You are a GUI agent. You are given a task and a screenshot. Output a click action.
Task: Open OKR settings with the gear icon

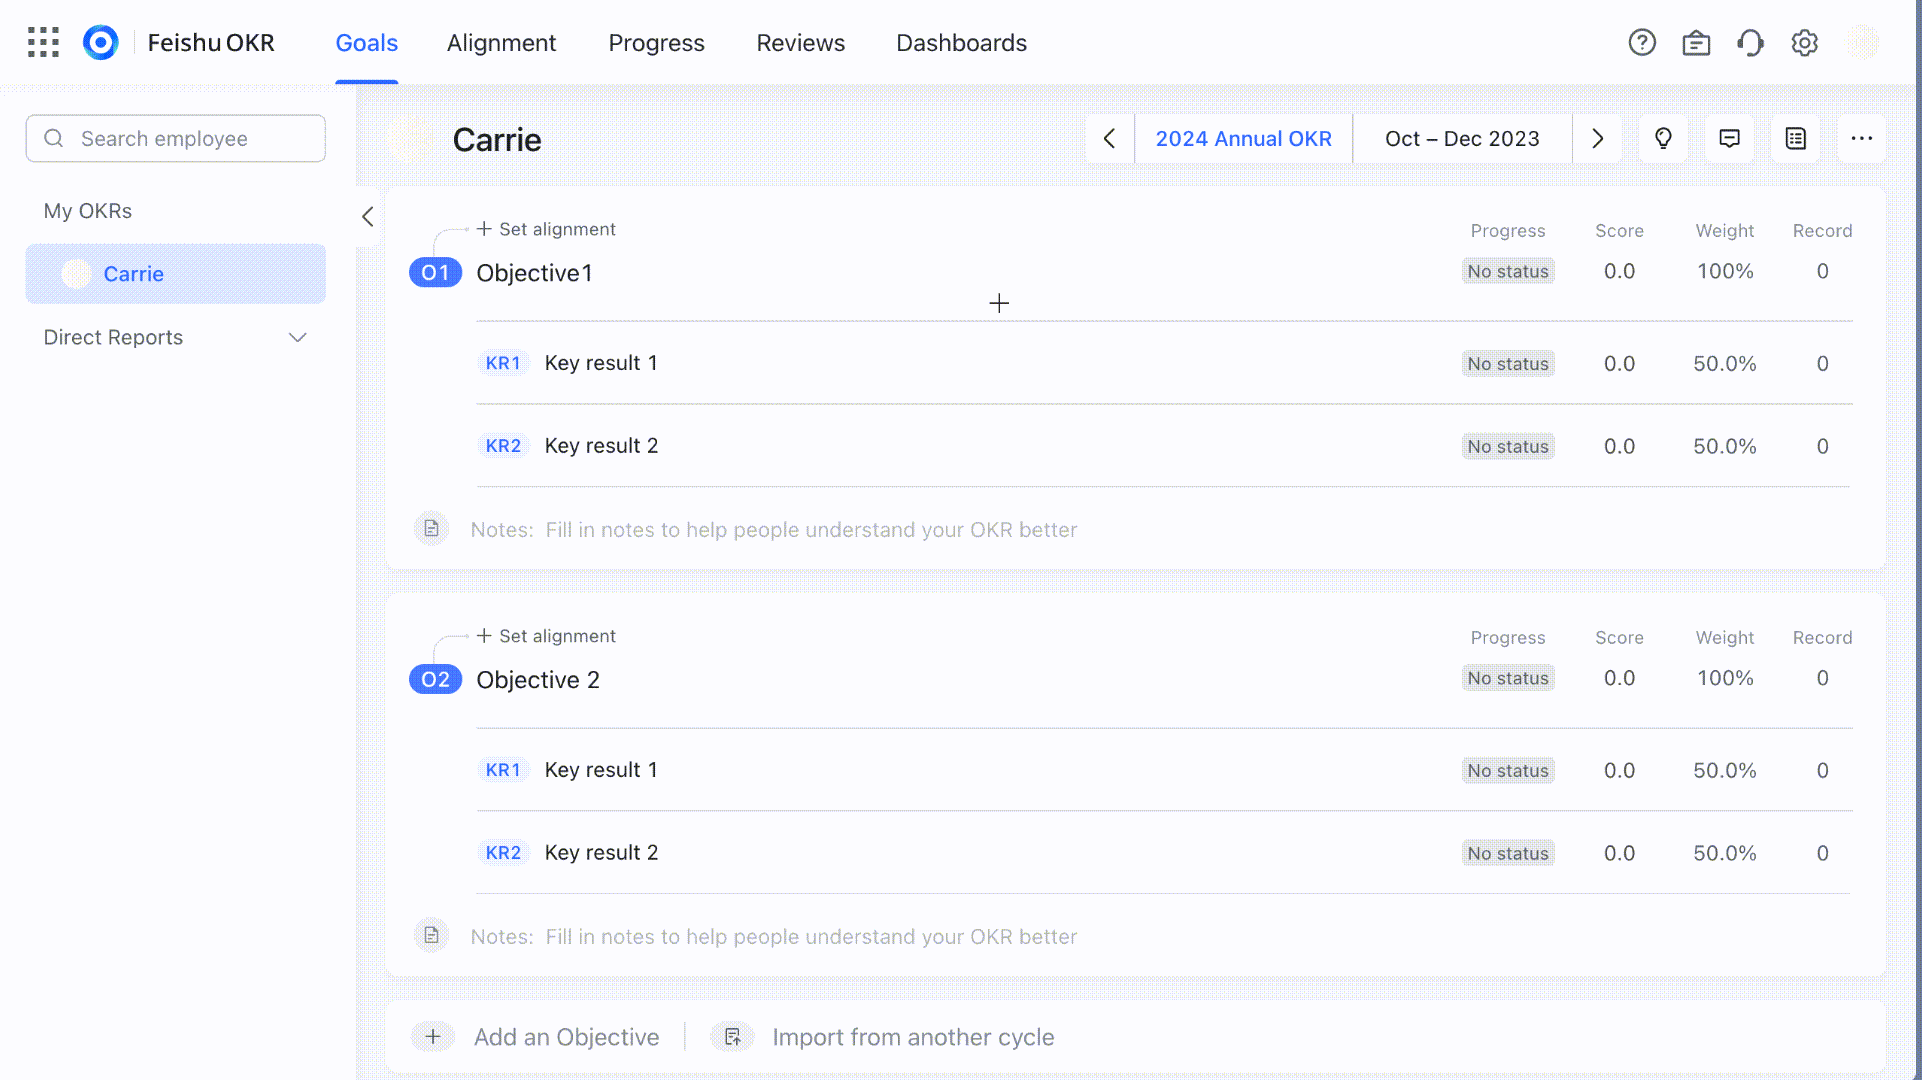coord(1804,42)
